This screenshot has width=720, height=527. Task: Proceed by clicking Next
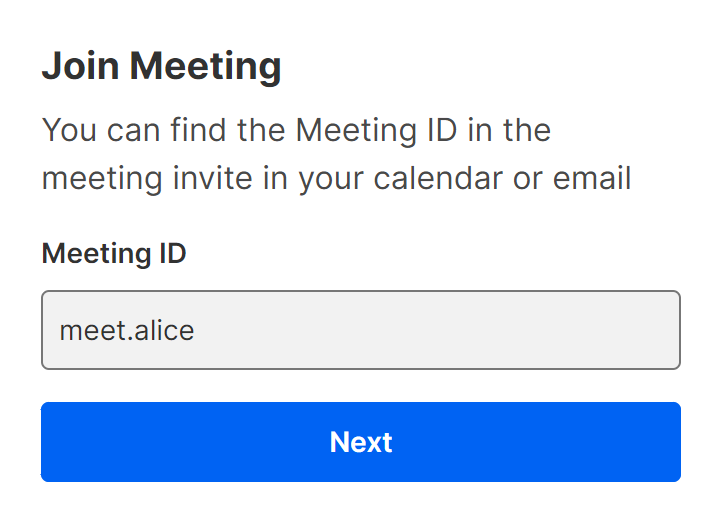point(360,442)
